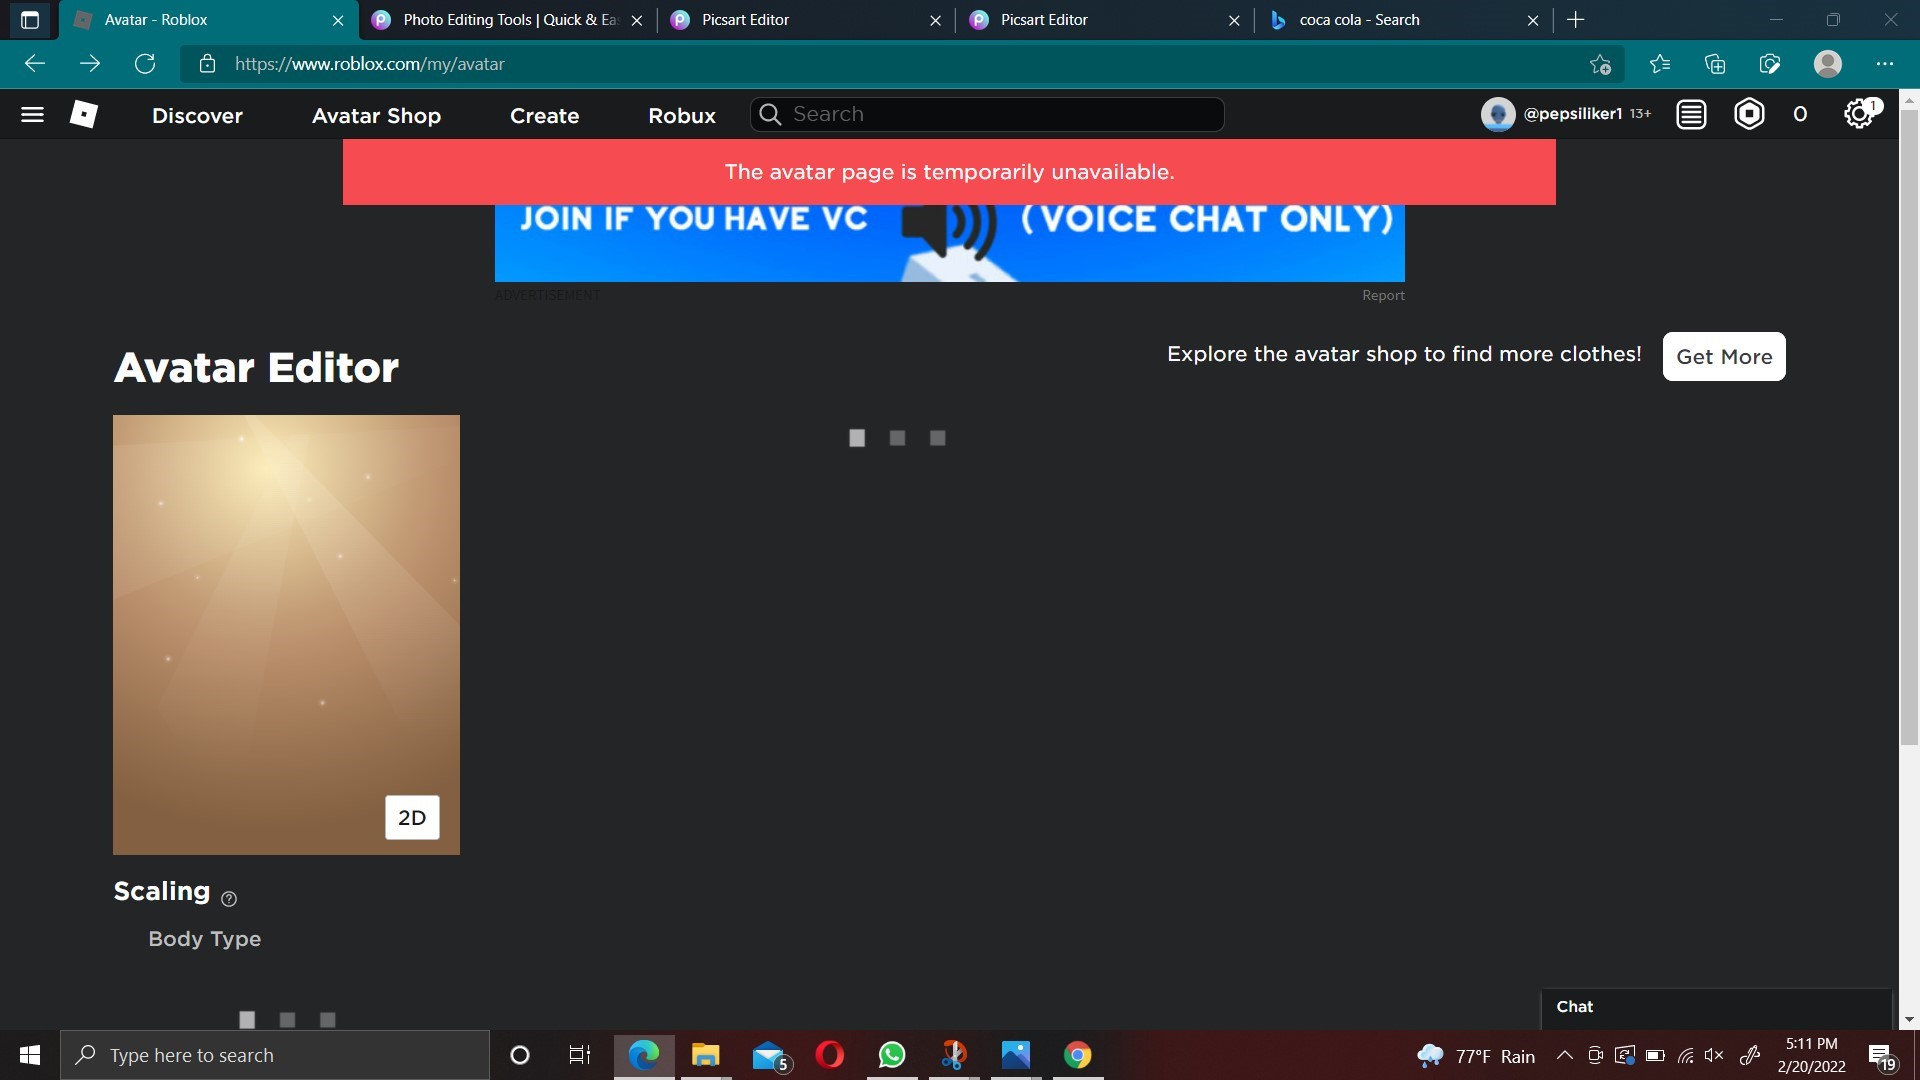Open the tab actions menu icon
Image resolution: width=1920 pixels, height=1080 pixels.
30,20
